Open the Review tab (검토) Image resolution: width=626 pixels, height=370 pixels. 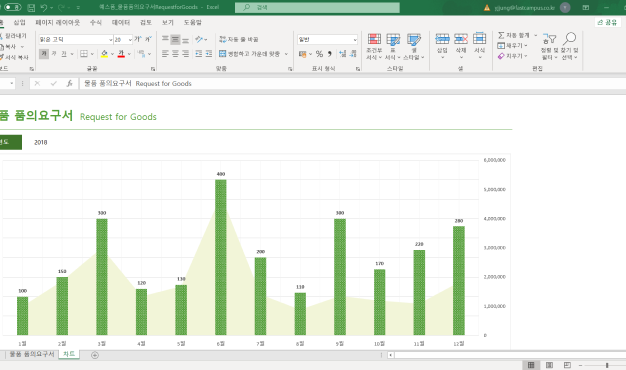(146, 22)
